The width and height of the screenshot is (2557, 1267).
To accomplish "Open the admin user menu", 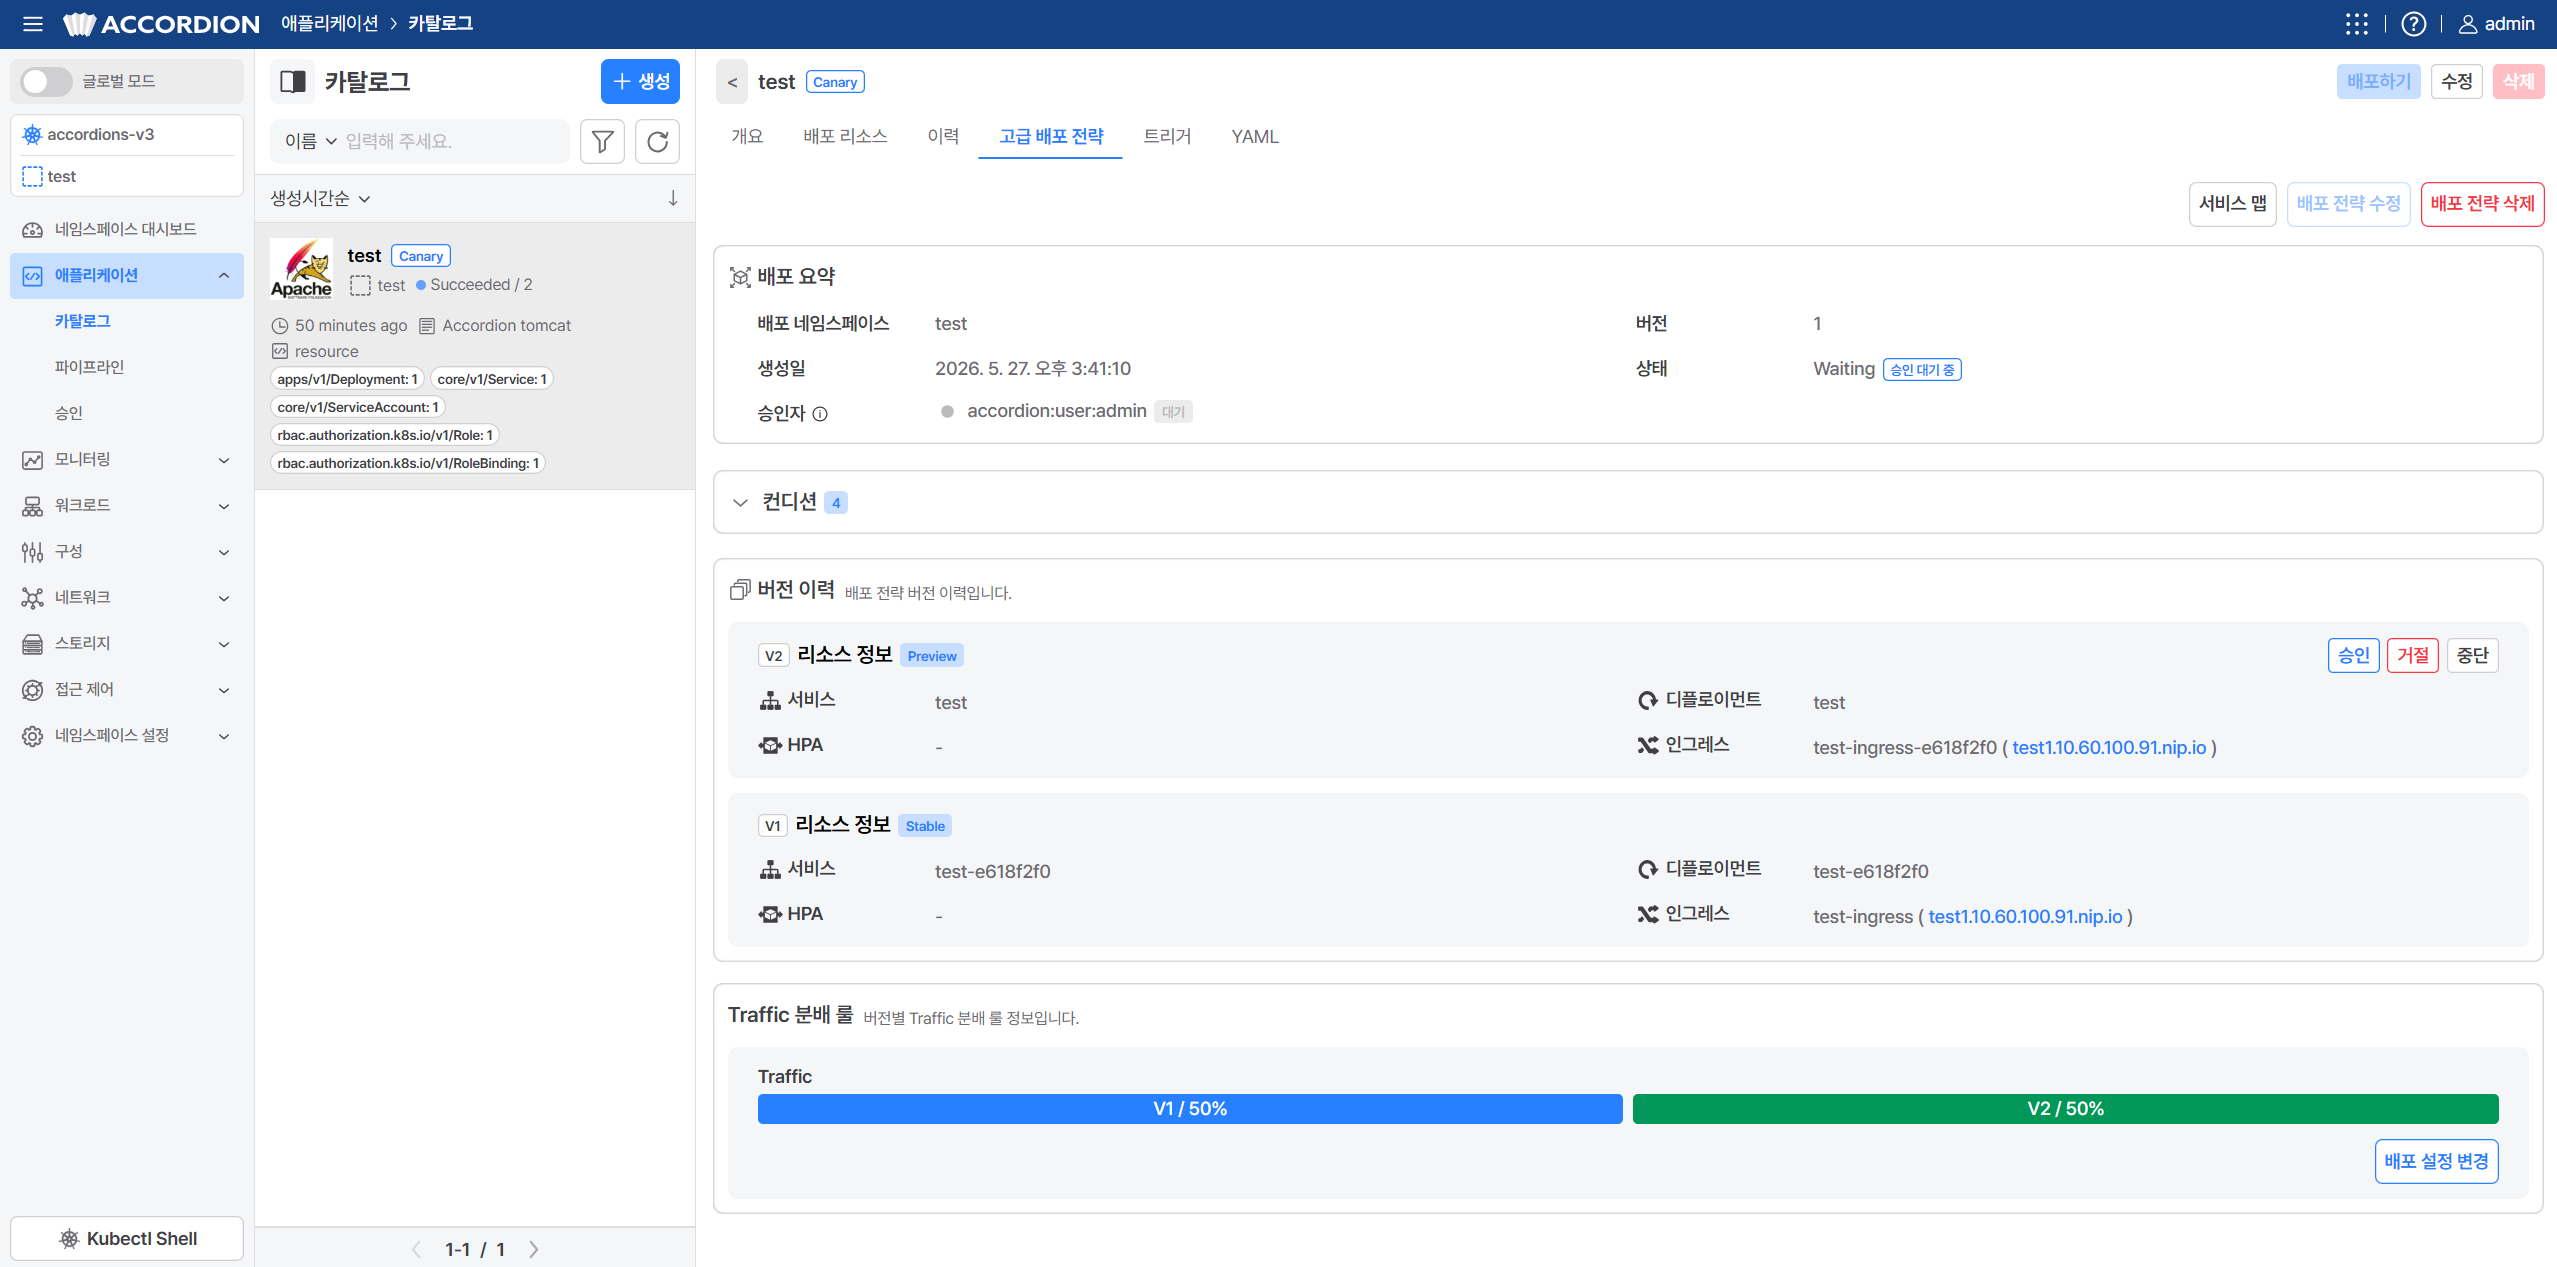I will click(2496, 24).
